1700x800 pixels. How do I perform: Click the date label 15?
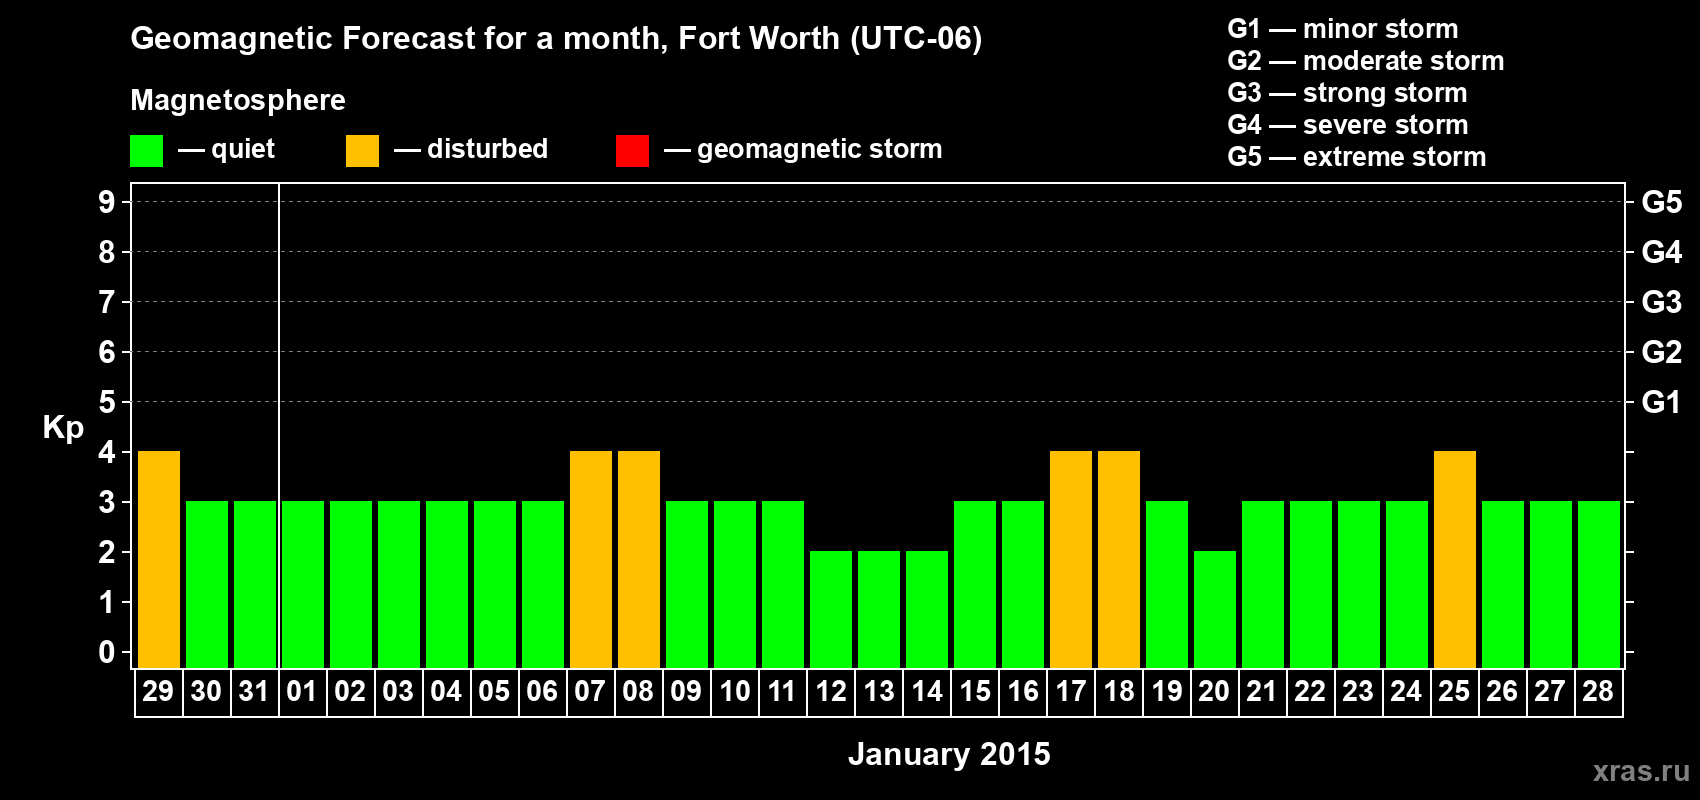pos(974,692)
